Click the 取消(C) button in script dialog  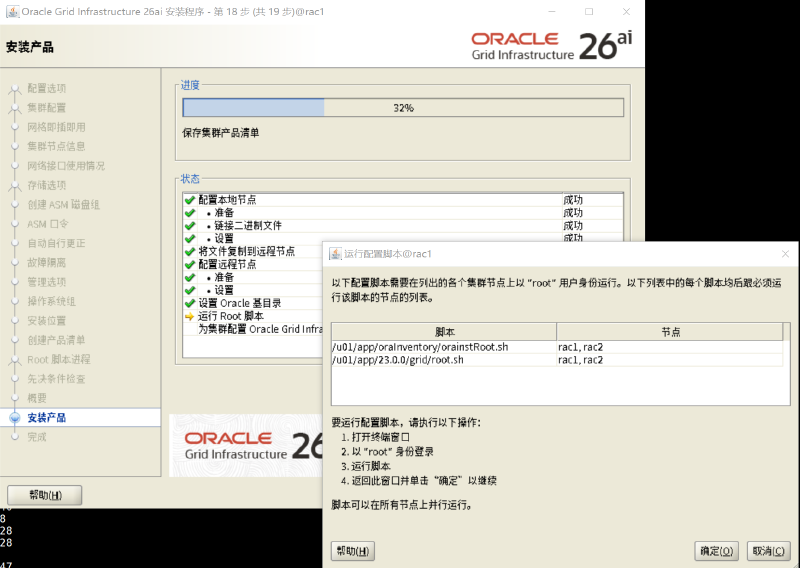point(768,551)
